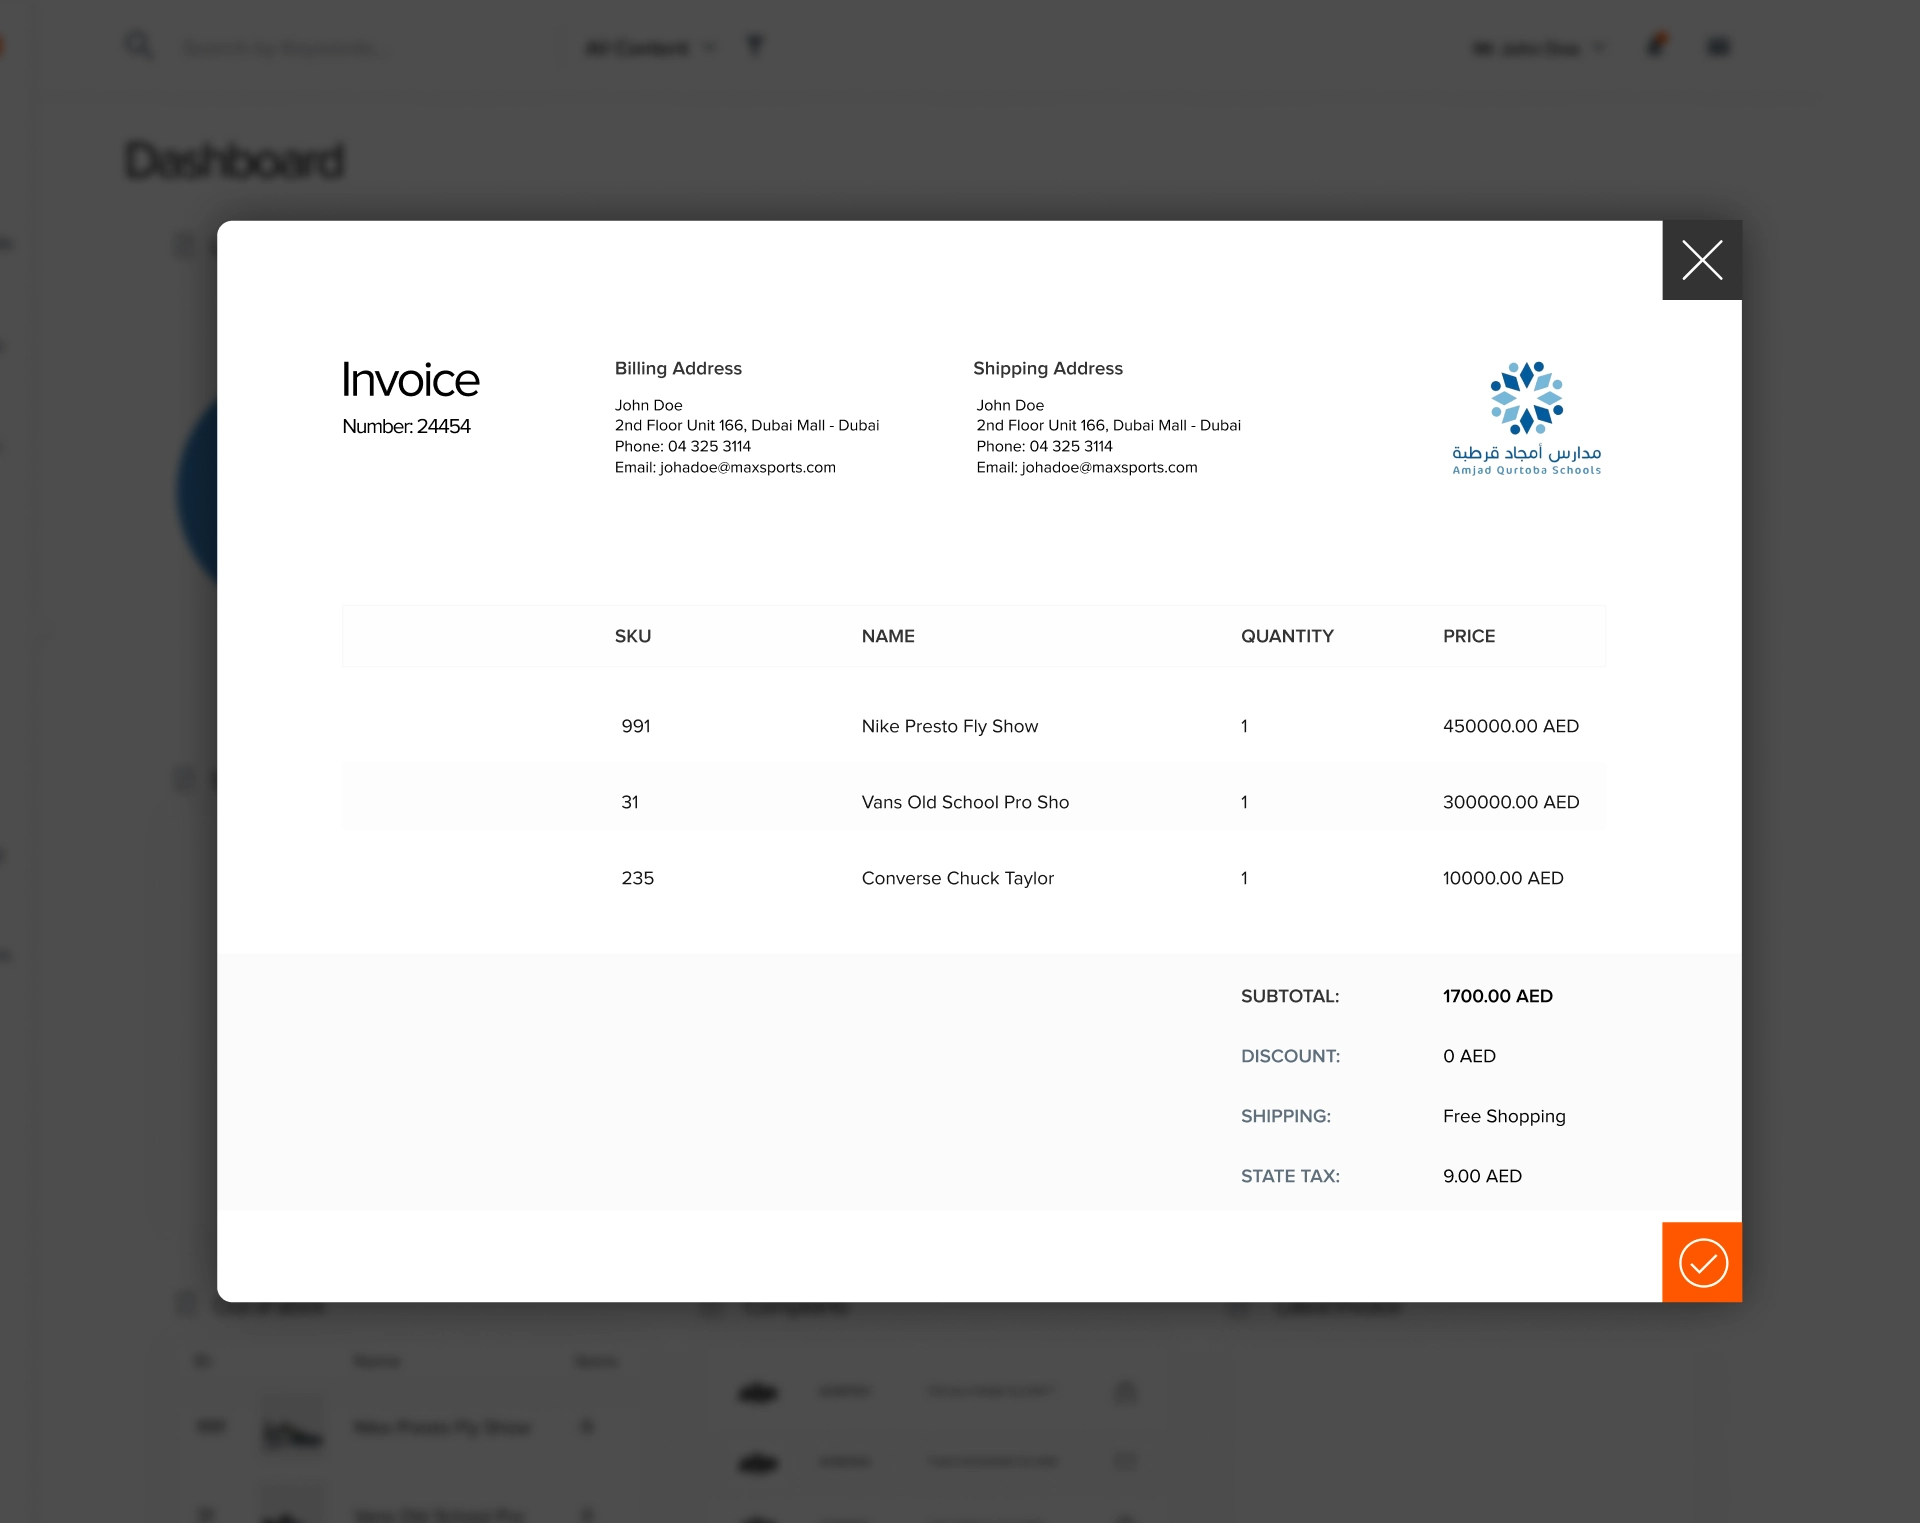Click the shipping address email link
The width and height of the screenshot is (1920, 1523).
[x=1108, y=467]
